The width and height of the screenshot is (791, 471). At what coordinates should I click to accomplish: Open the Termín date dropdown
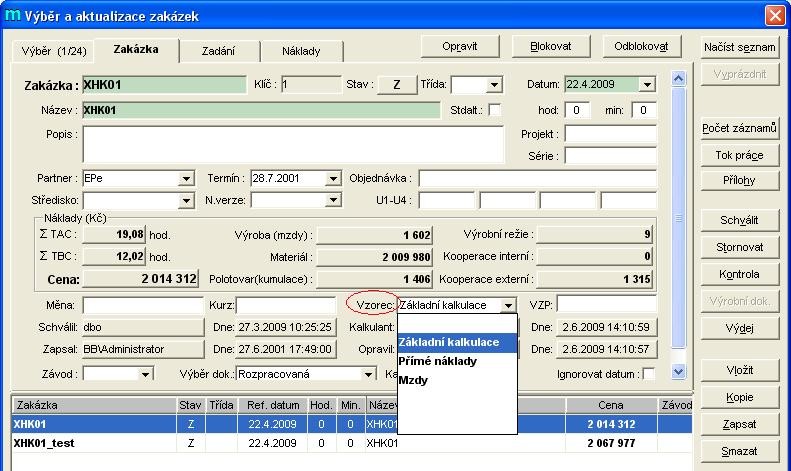pos(333,179)
